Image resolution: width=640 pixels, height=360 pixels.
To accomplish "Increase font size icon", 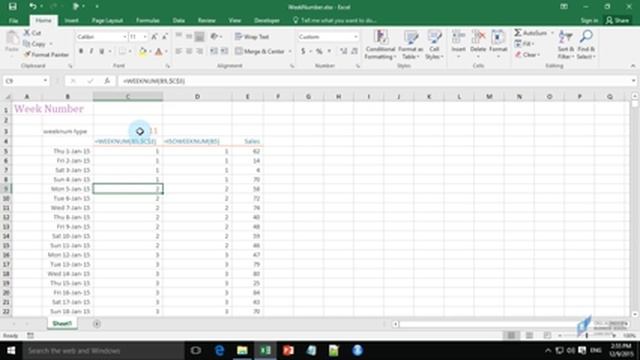I will 154,37.
